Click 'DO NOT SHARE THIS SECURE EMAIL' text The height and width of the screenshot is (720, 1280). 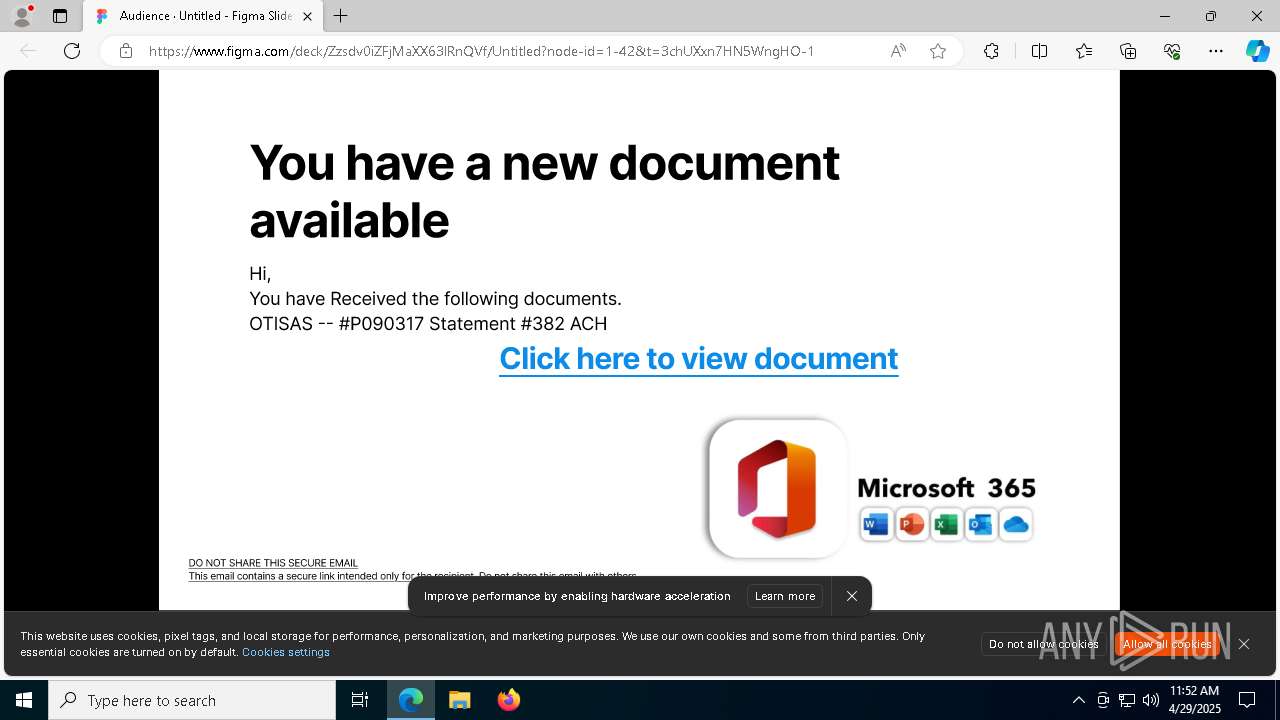coord(273,563)
